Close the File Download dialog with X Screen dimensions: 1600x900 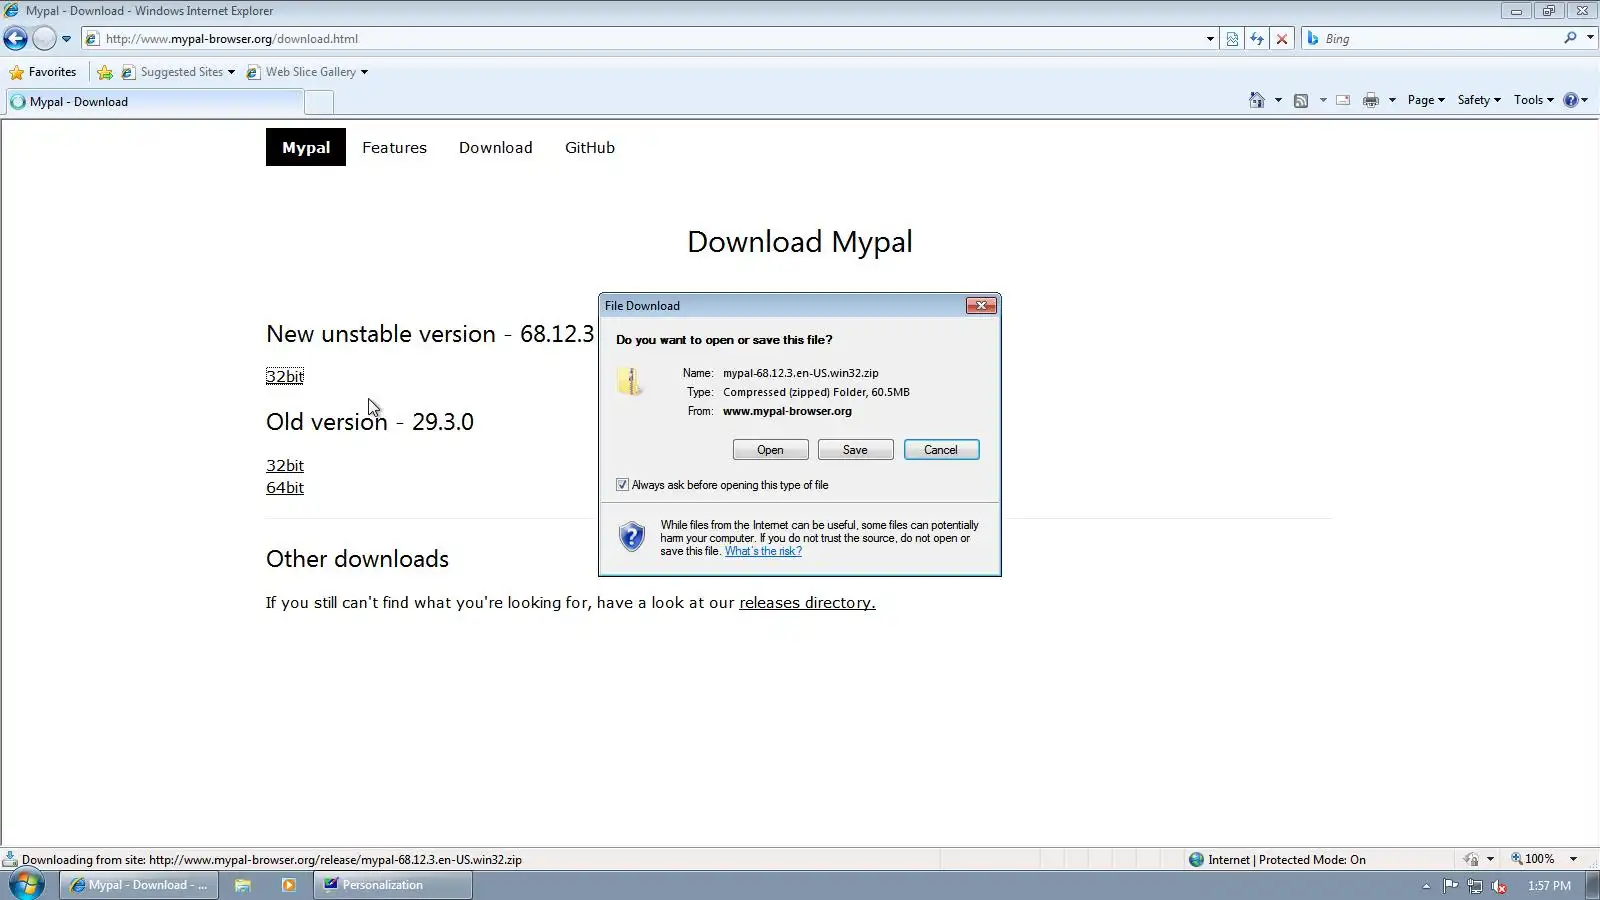point(981,305)
